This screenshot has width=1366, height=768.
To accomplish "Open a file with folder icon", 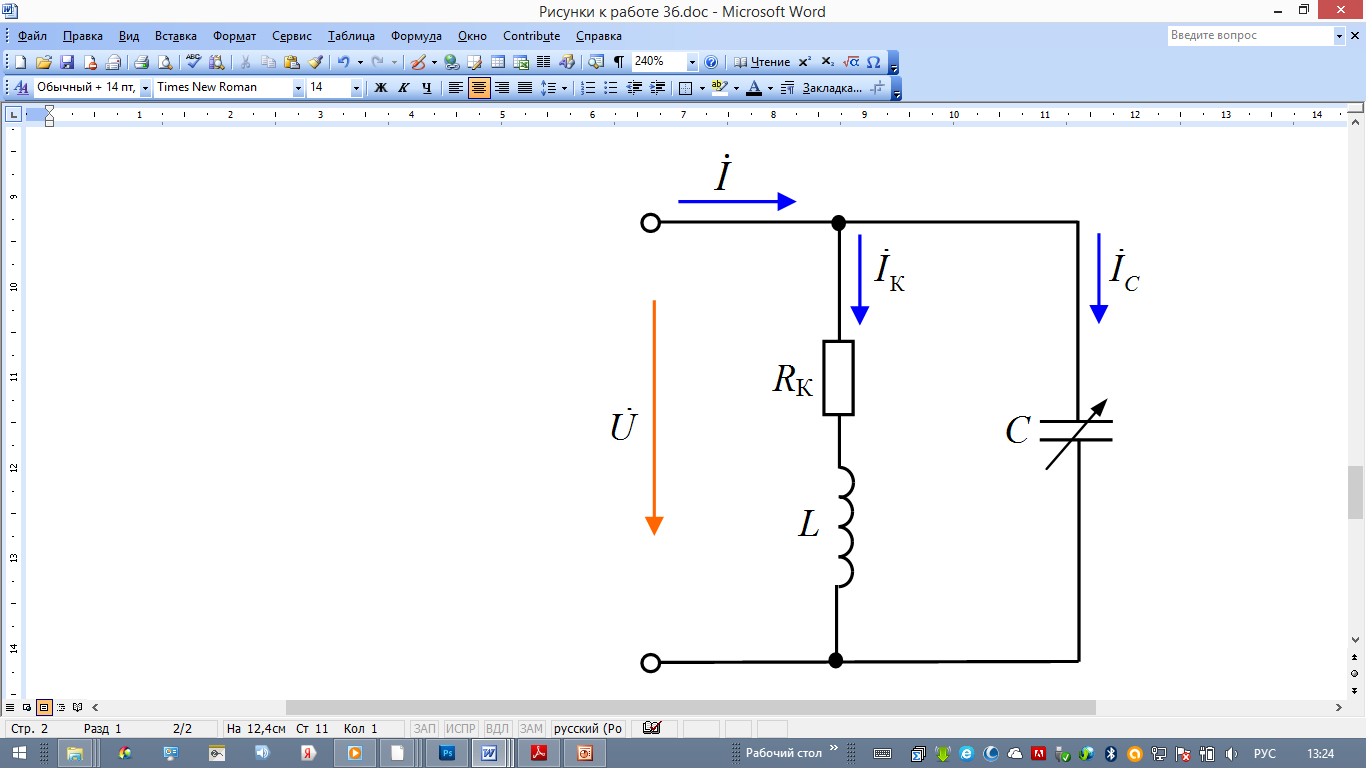I will [44, 62].
